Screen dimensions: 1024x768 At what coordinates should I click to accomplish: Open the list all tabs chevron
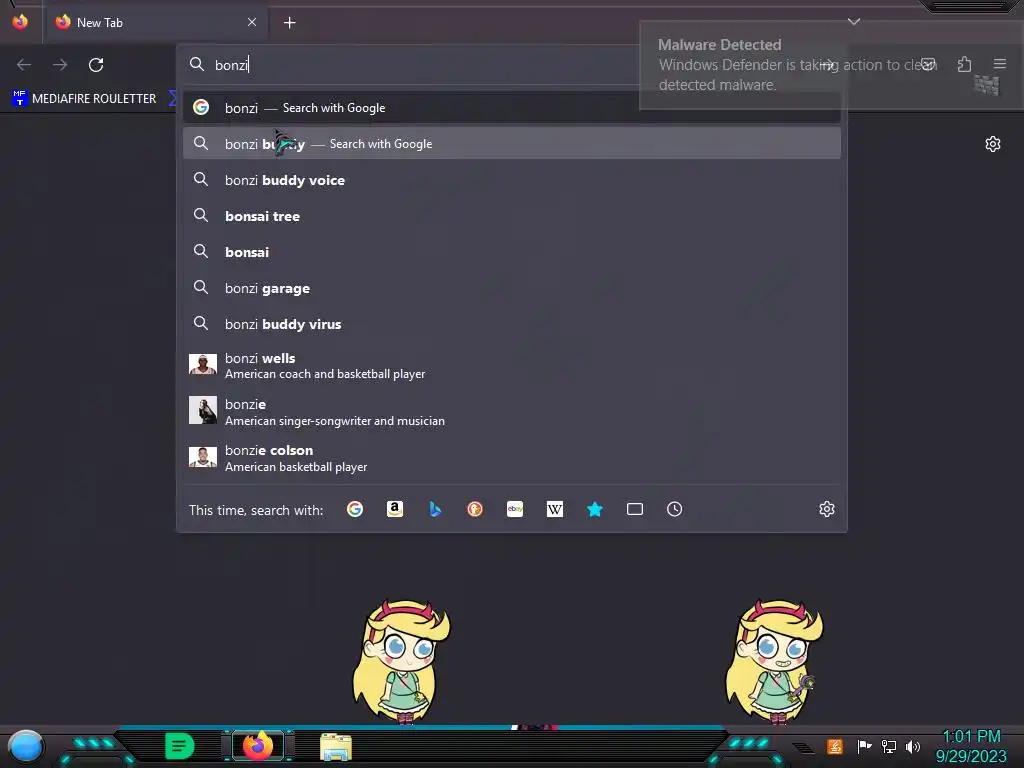[x=854, y=22]
